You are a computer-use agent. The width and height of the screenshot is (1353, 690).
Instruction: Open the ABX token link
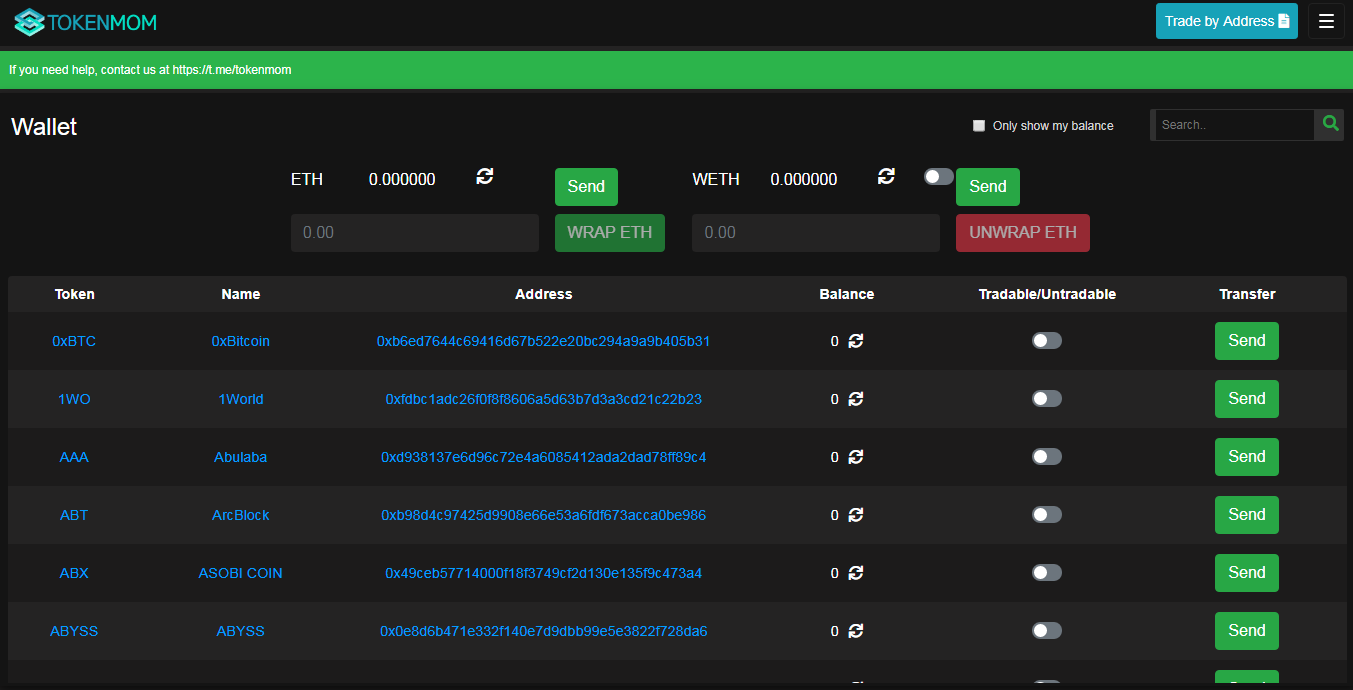74,573
